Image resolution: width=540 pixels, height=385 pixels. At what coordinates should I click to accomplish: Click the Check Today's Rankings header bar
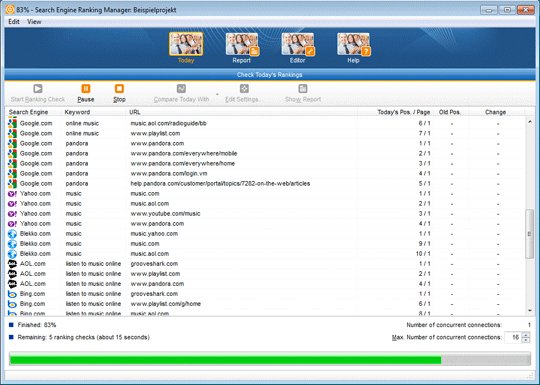pos(270,74)
